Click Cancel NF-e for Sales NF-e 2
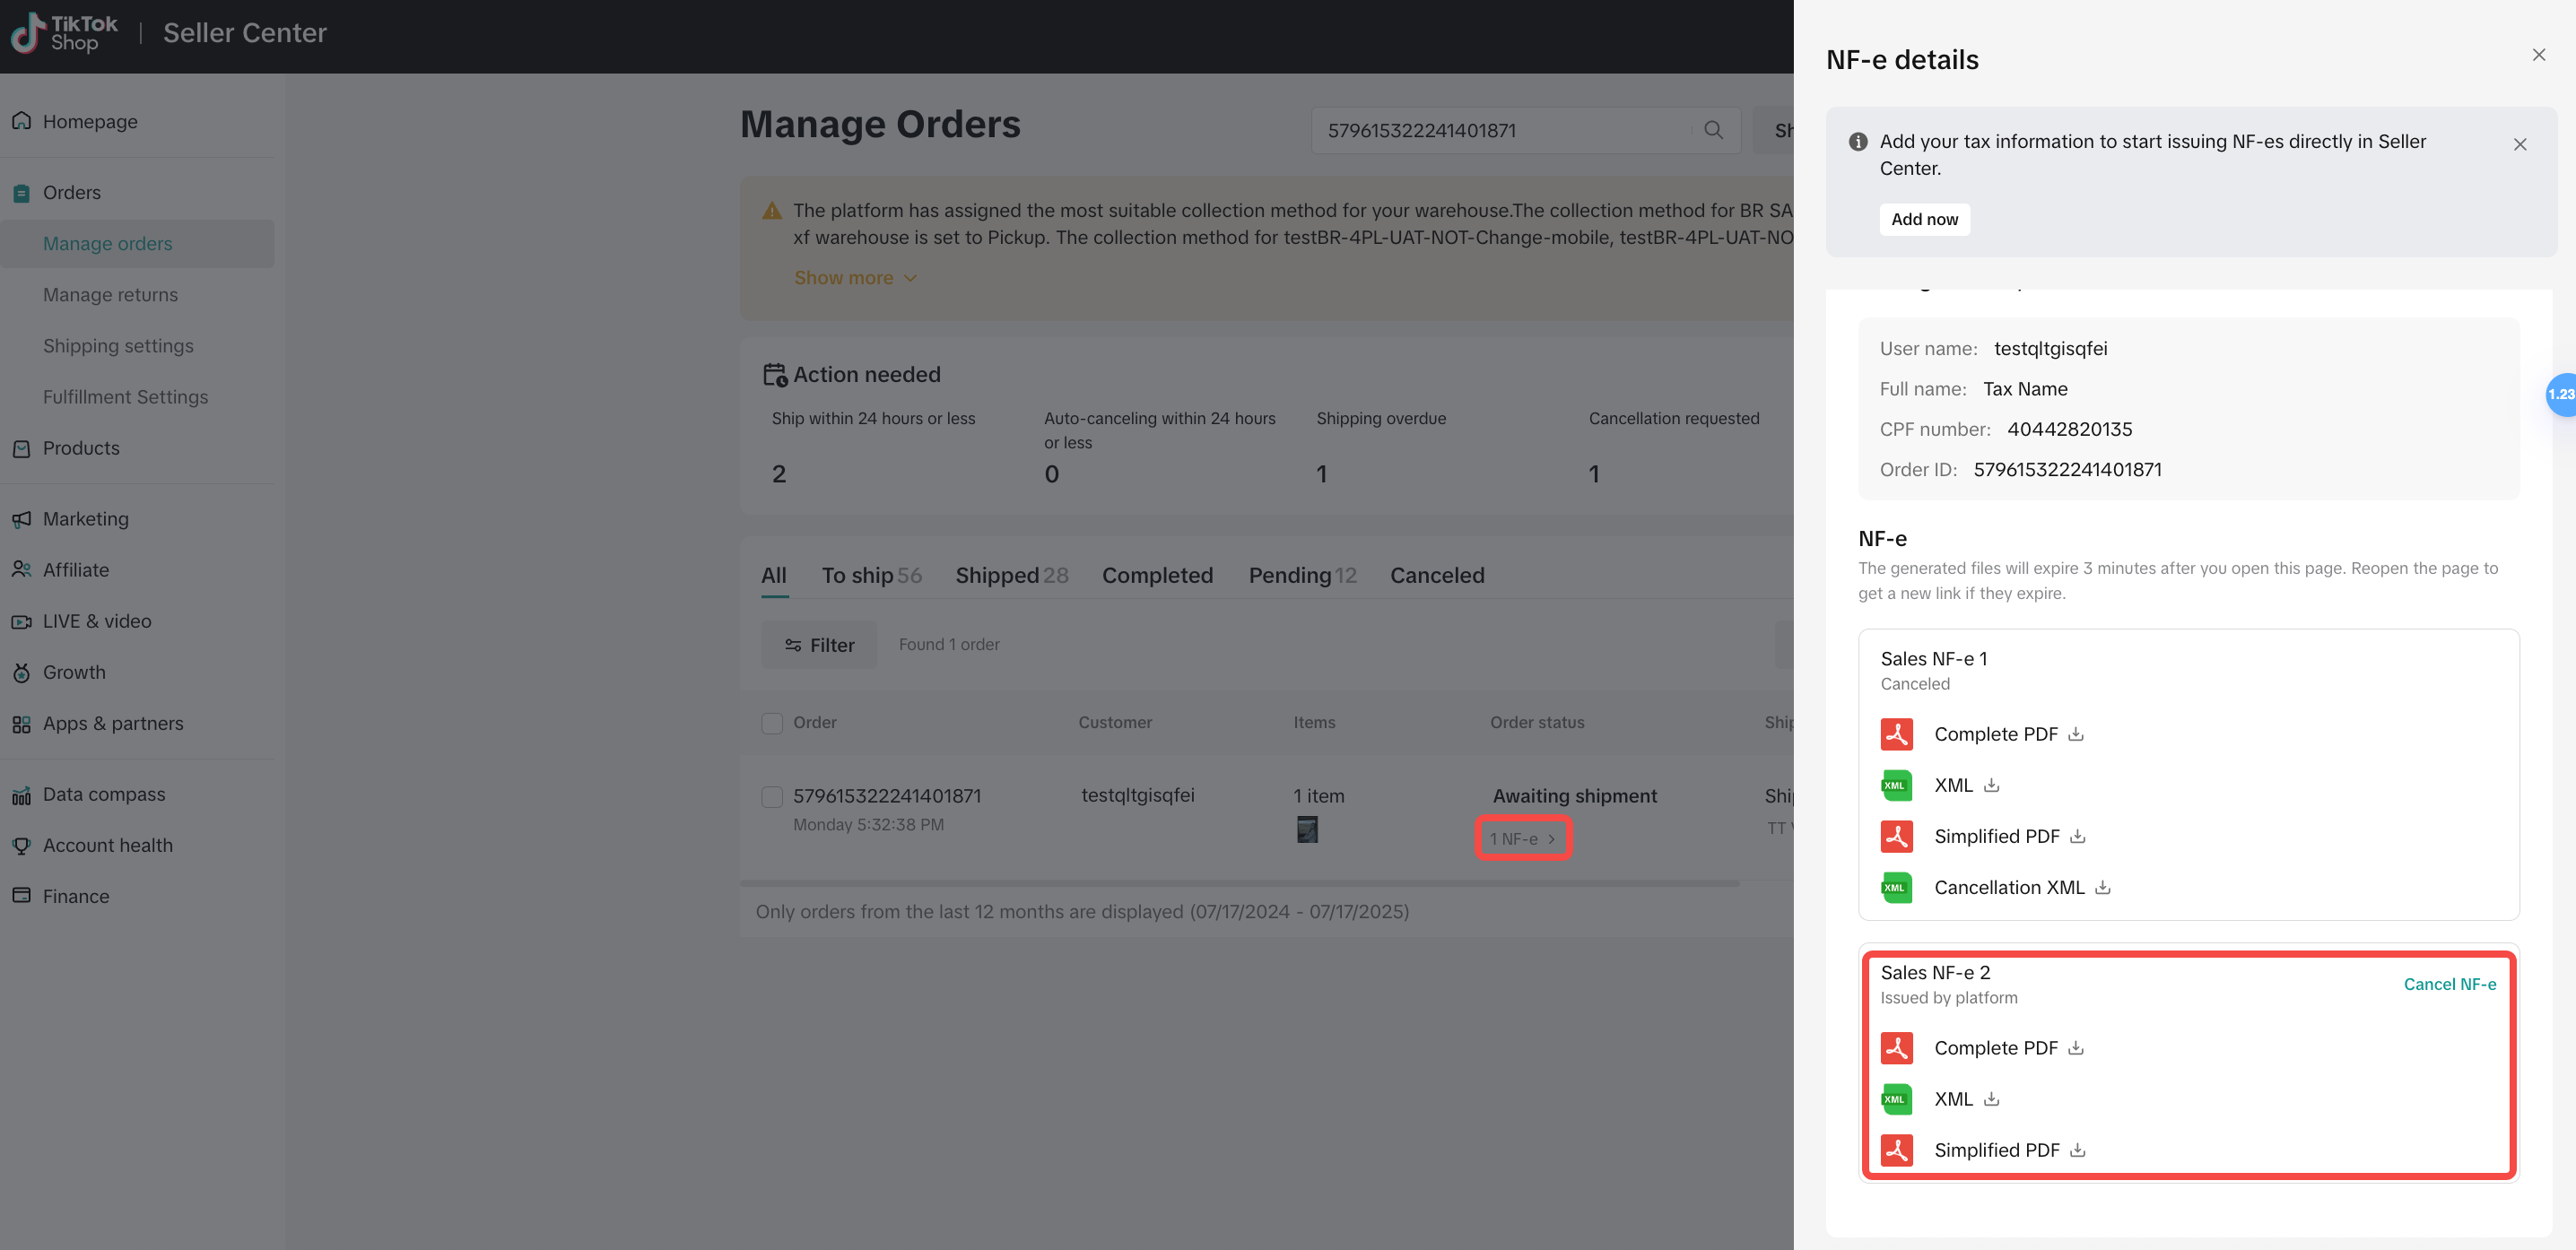 pos(2449,985)
